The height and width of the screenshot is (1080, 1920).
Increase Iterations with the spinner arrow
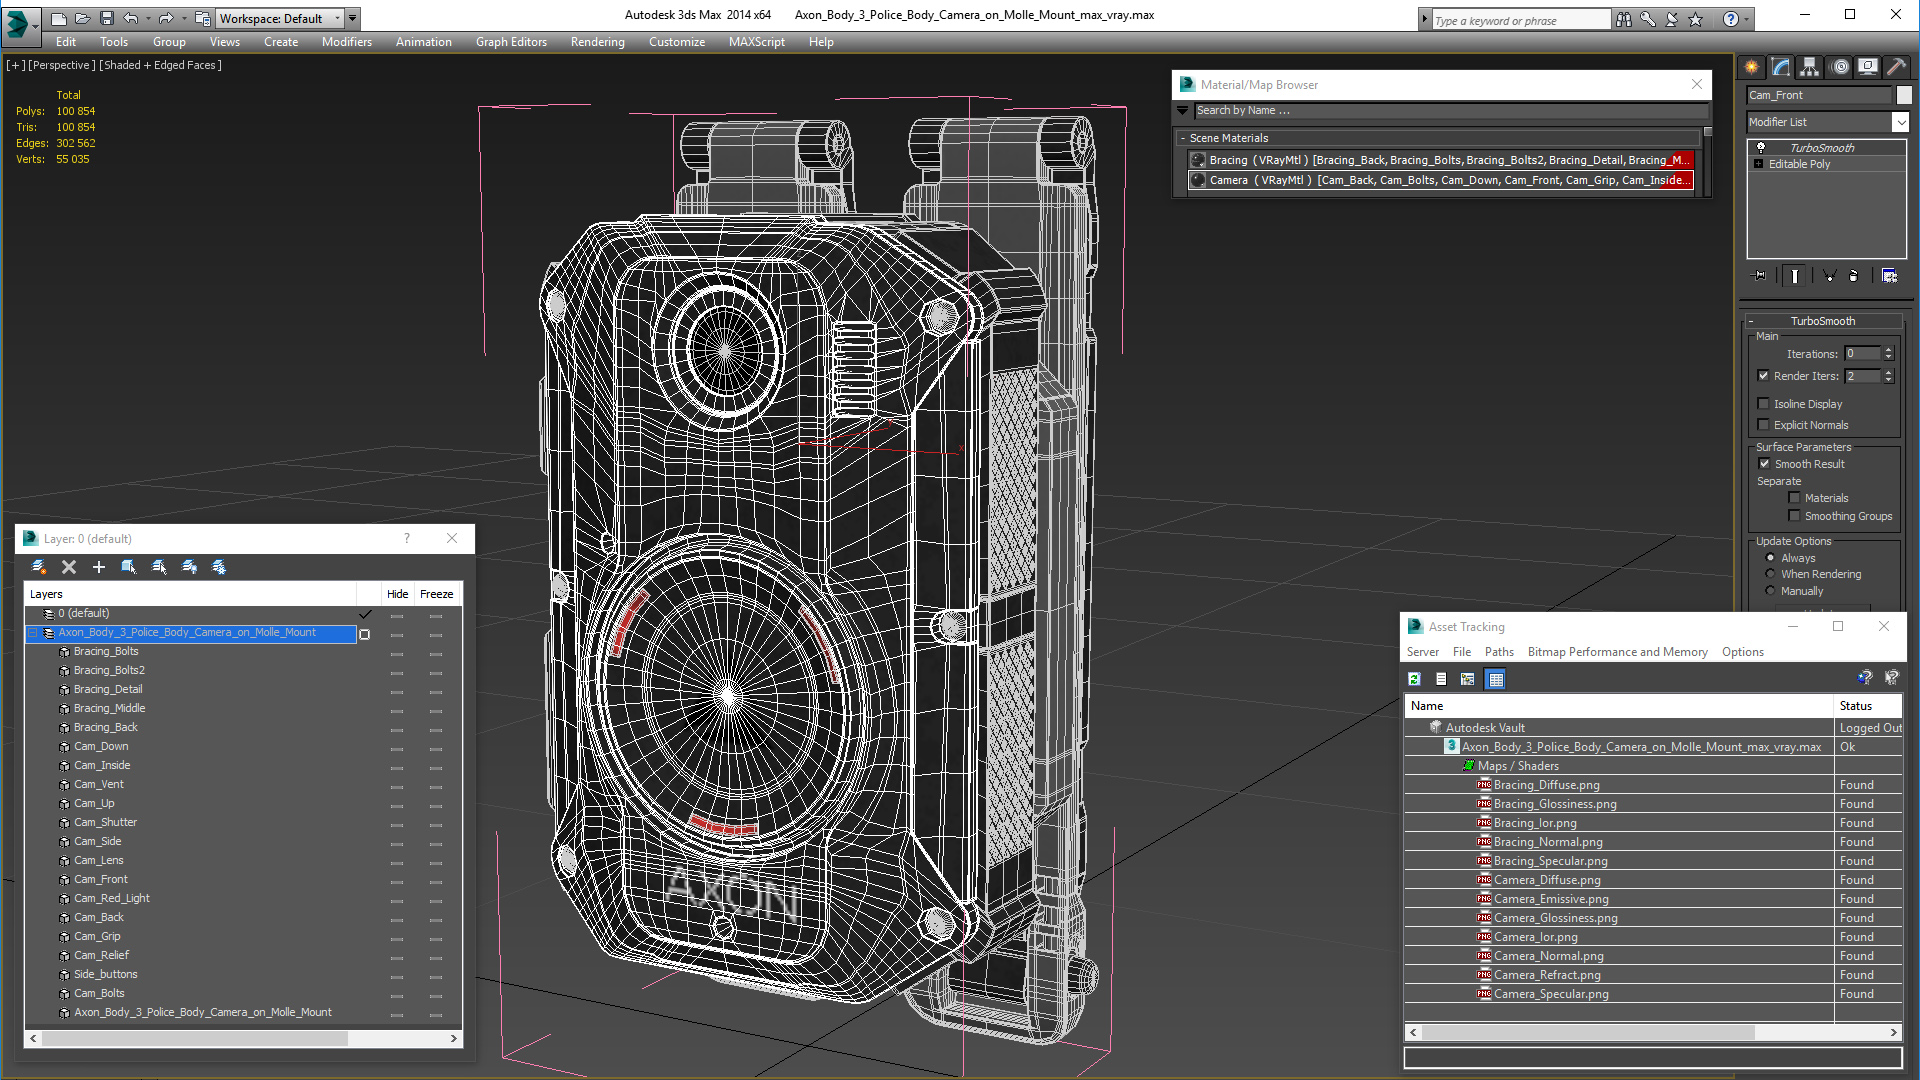coord(1888,350)
